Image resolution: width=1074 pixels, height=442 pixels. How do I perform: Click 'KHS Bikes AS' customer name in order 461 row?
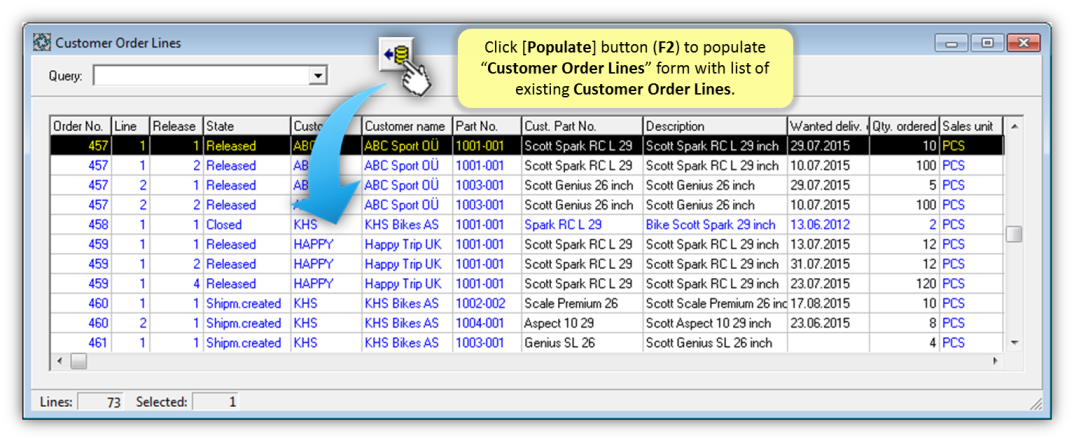tap(407, 342)
